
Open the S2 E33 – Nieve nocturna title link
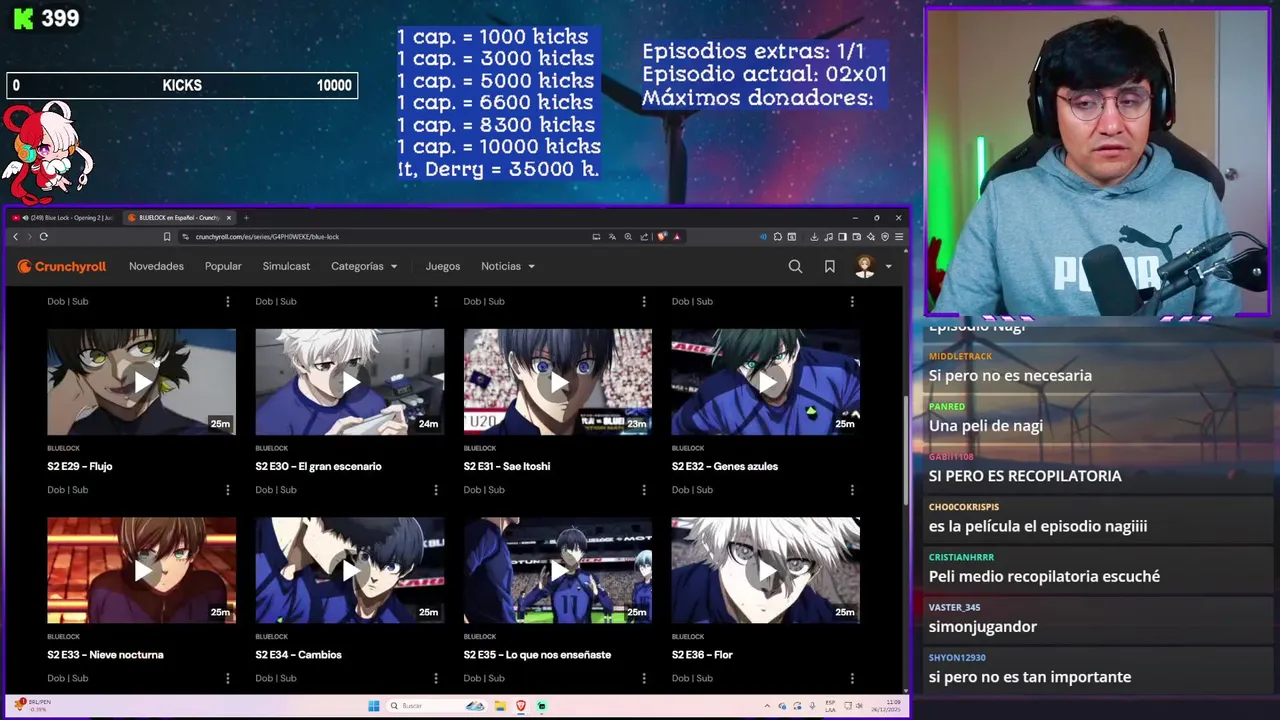click(105, 655)
